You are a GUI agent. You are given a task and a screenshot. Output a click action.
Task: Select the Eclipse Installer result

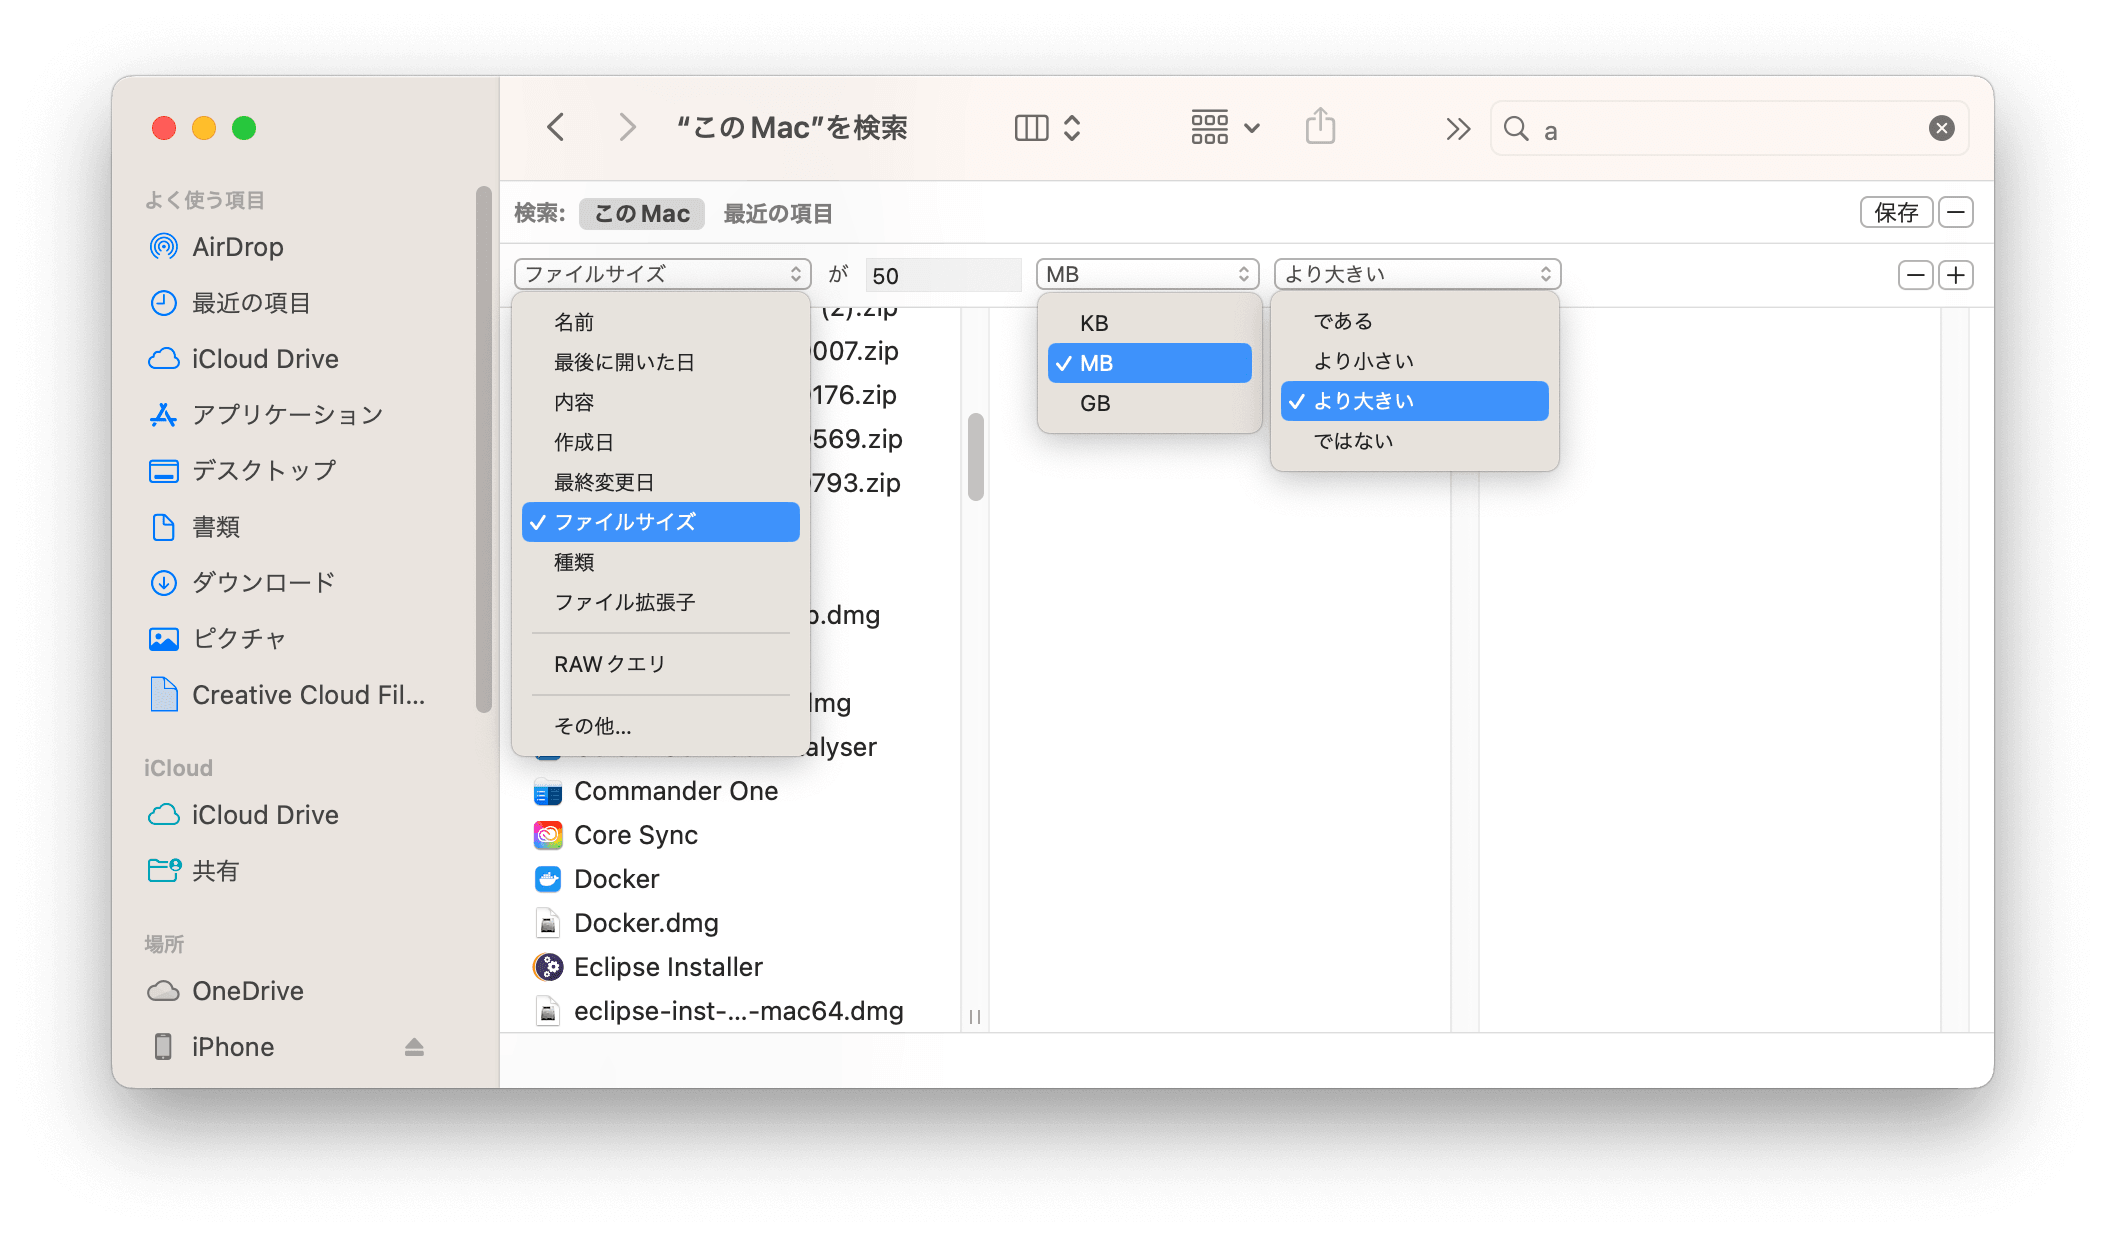[x=668, y=967]
